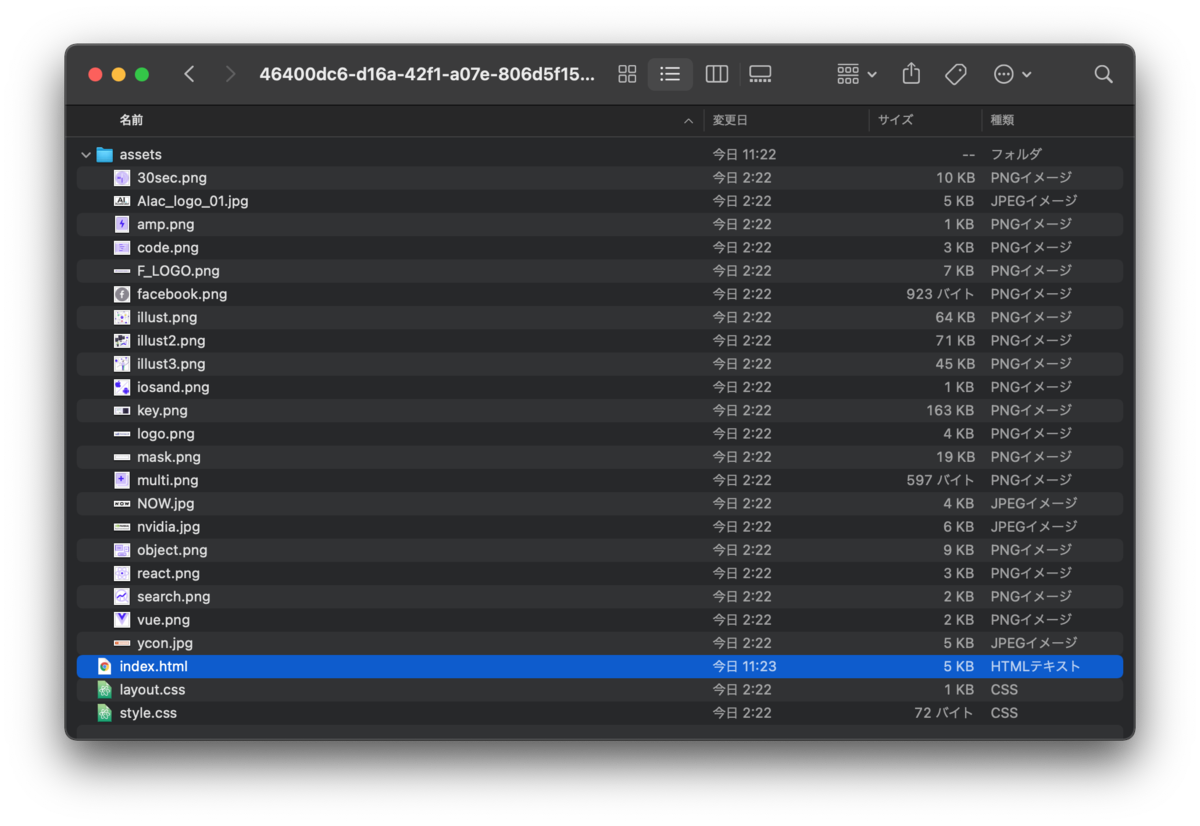
Task: Click the code.png file icon
Action: [122, 248]
